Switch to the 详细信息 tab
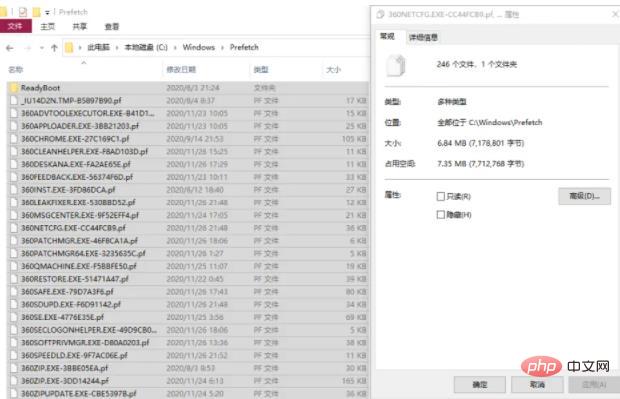 (423, 37)
